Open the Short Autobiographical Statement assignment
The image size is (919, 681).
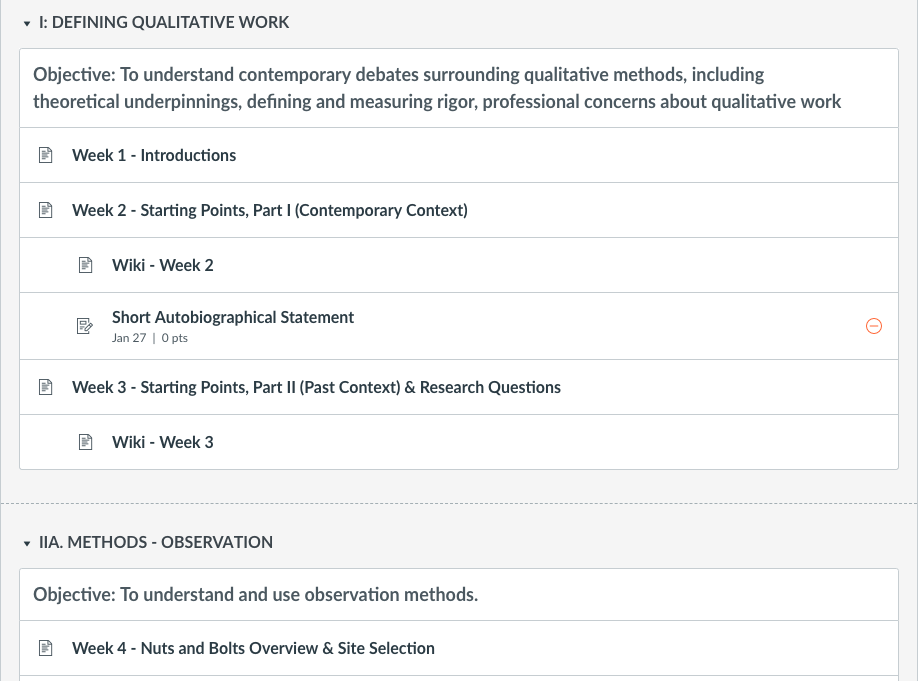(x=233, y=317)
